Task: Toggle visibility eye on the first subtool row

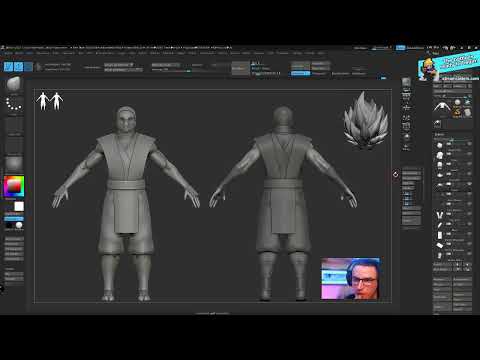Action: coord(469,144)
